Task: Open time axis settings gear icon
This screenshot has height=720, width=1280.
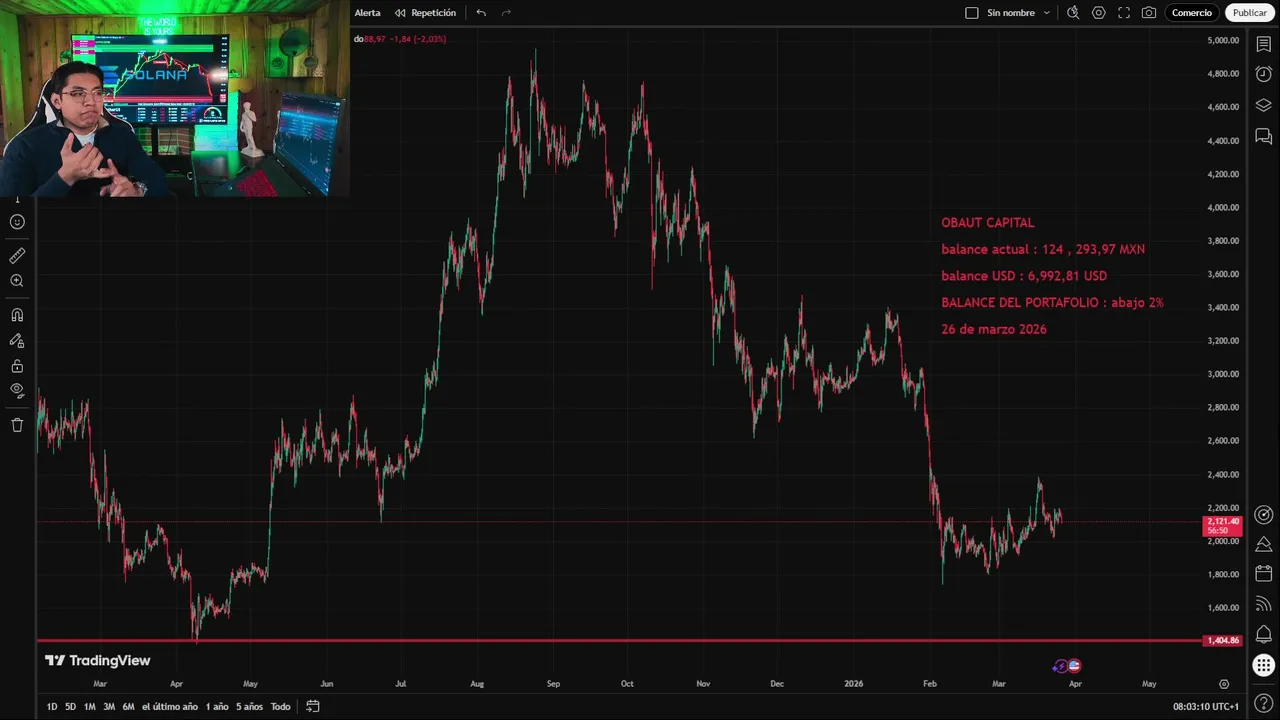Action: pyautogui.click(x=1224, y=684)
